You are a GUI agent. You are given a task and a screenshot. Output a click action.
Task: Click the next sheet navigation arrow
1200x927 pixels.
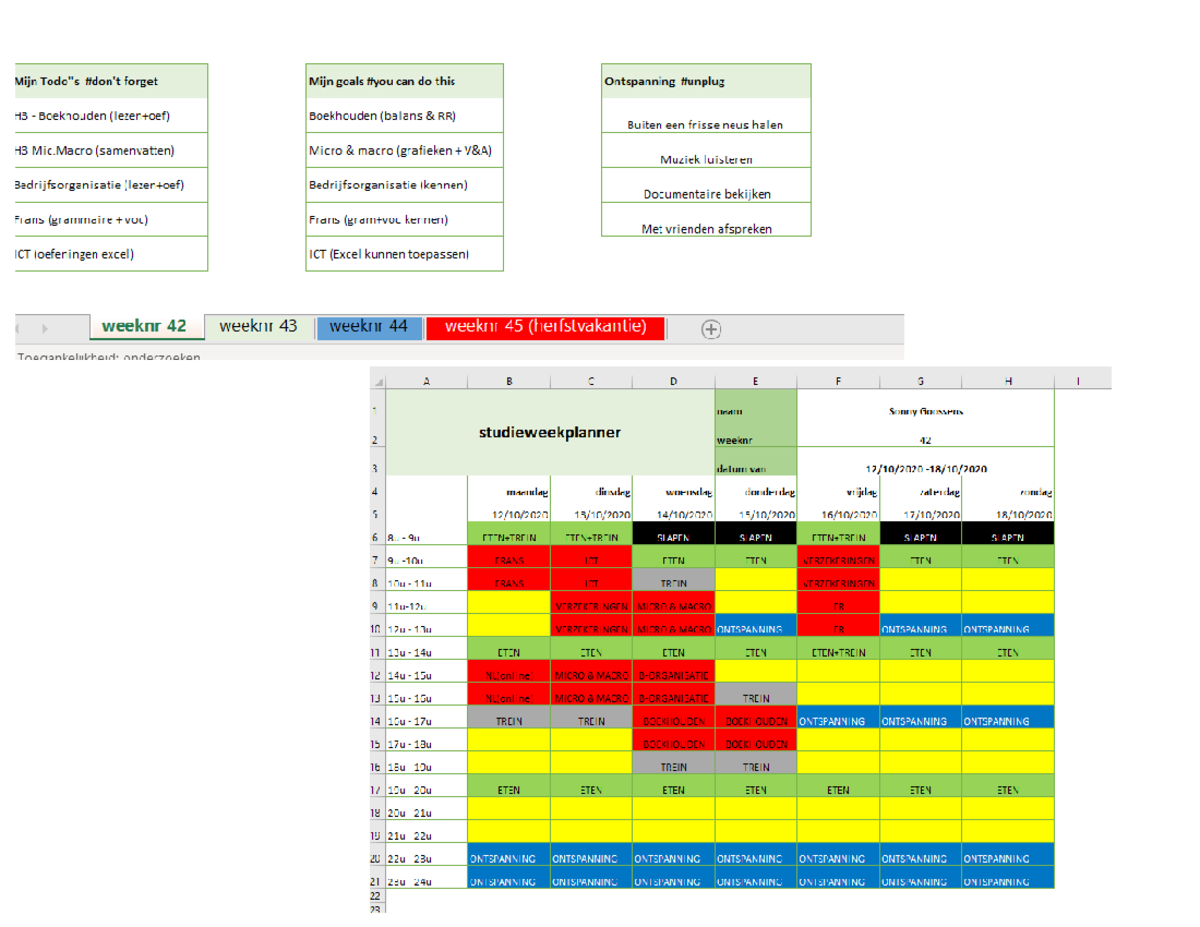click(x=44, y=327)
